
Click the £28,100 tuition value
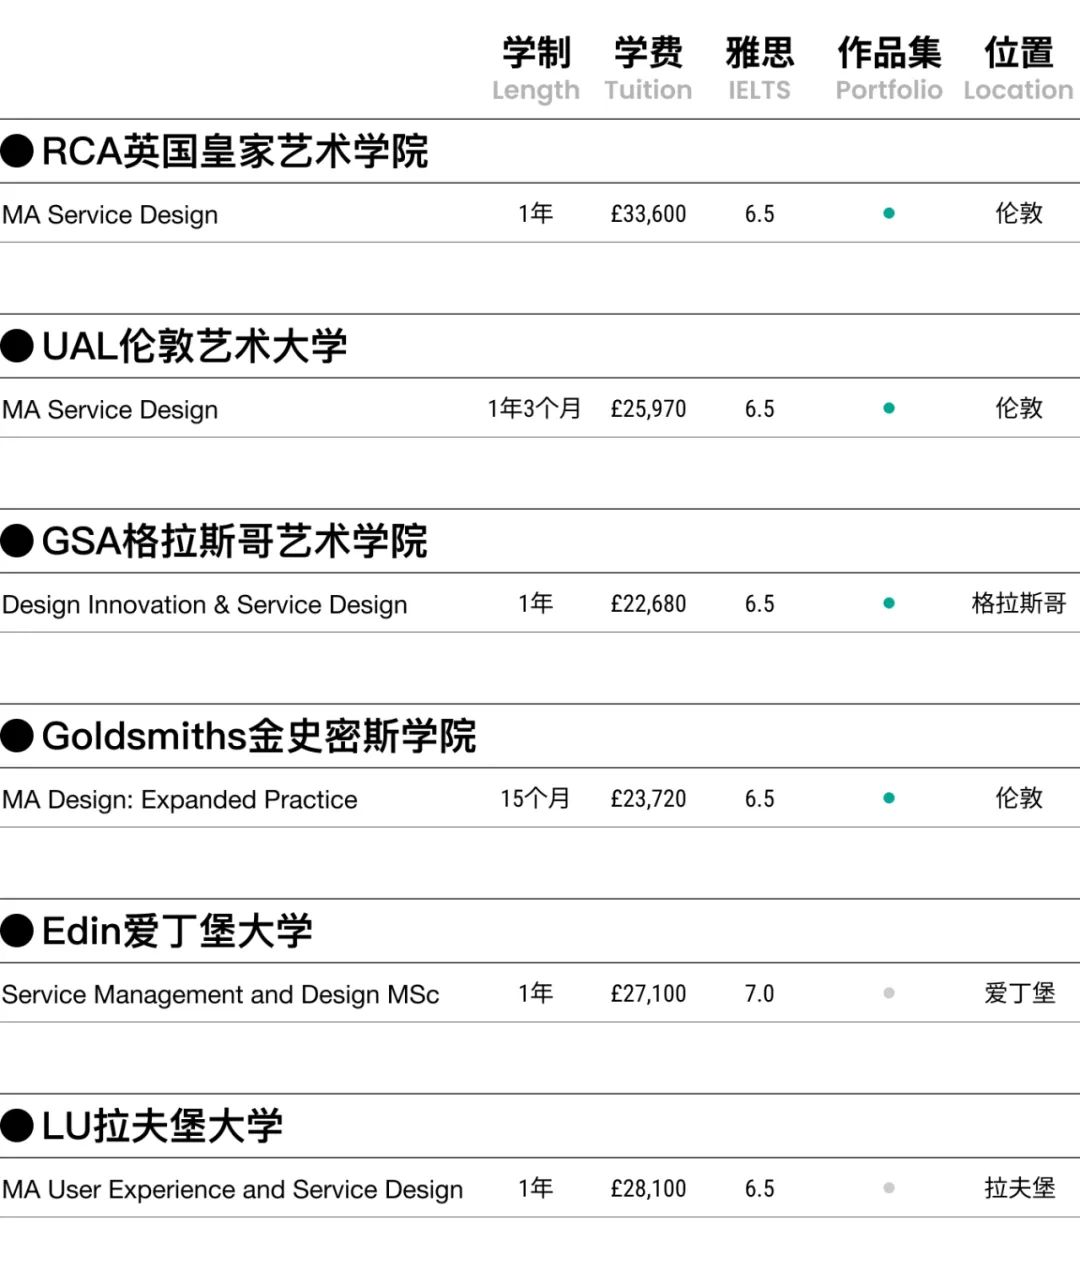(x=649, y=1189)
